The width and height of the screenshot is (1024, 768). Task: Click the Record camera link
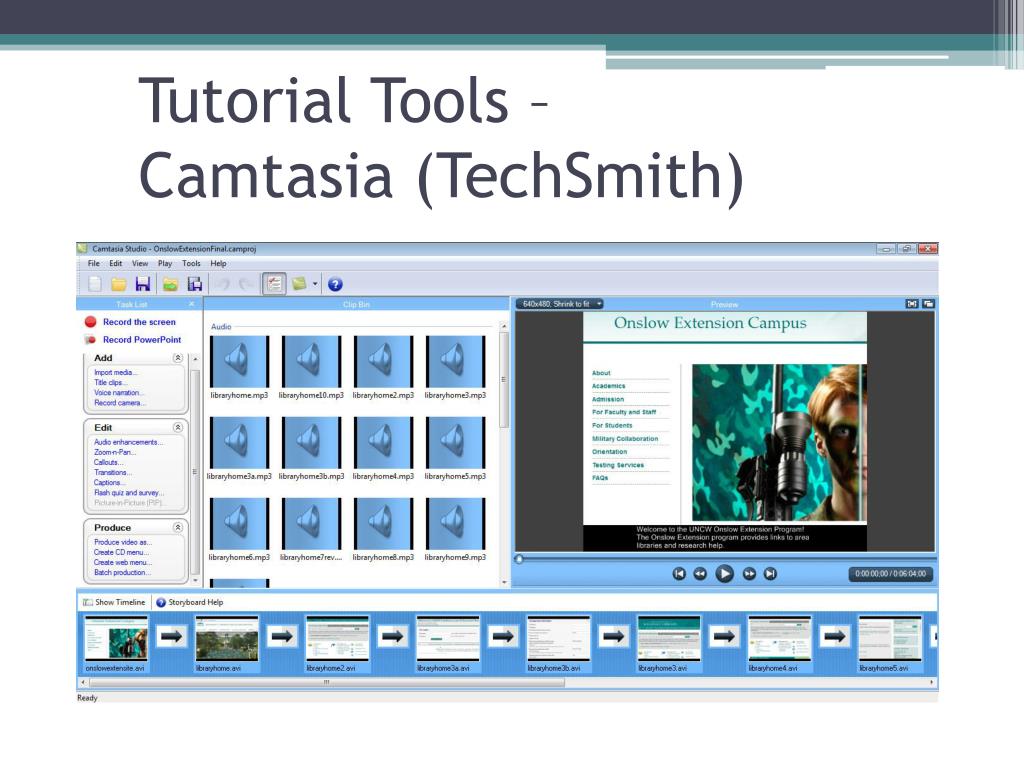click(x=120, y=403)
